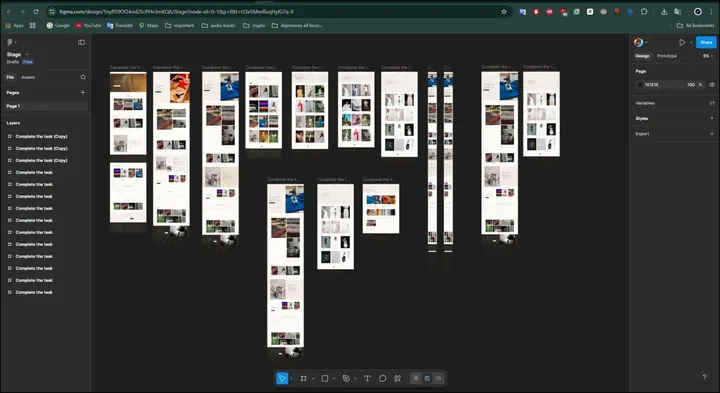Open the shape tools dropdown arrow
Viewport: 720px width, 393px height.
click(x=334, y=379)
